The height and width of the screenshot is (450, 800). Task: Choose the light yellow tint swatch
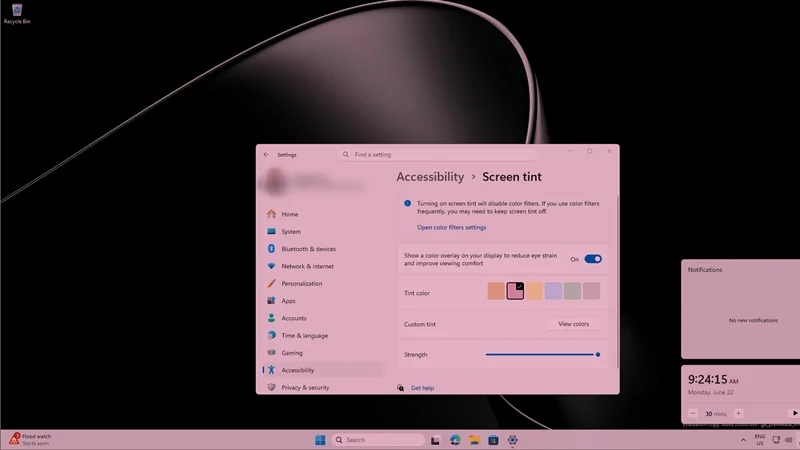(534, 291)
